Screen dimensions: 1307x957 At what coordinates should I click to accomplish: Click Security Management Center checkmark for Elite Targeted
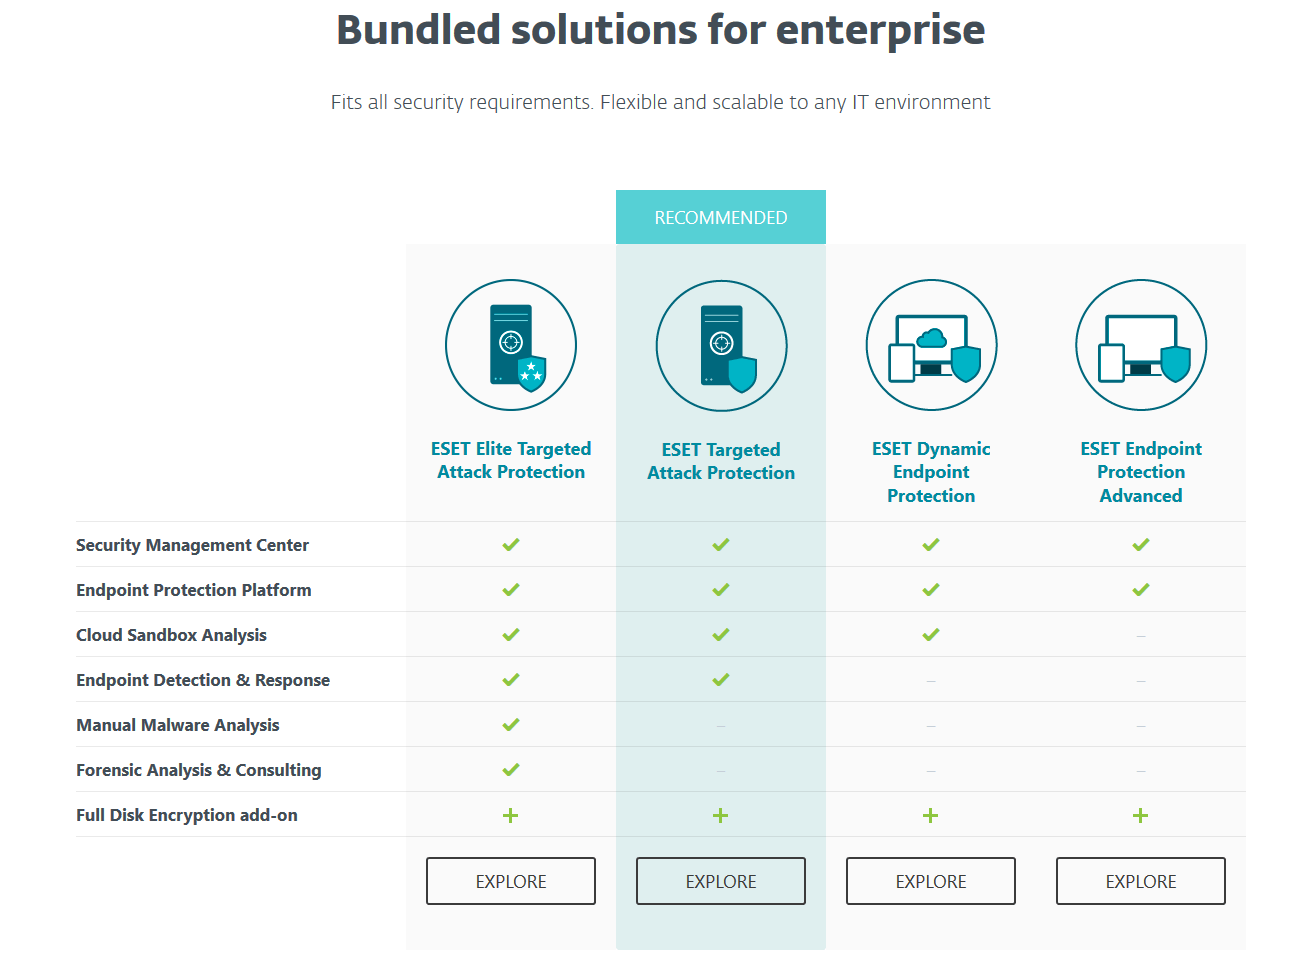(x=511, y=545)
